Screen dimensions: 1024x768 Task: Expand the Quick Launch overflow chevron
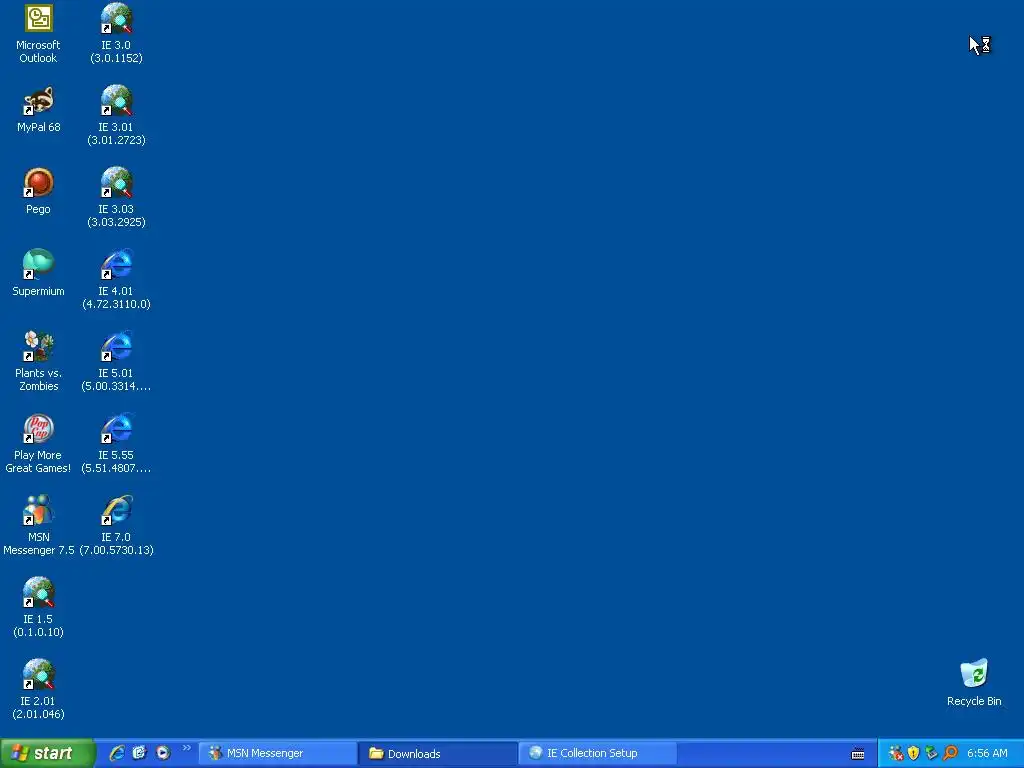coord(187,748)
